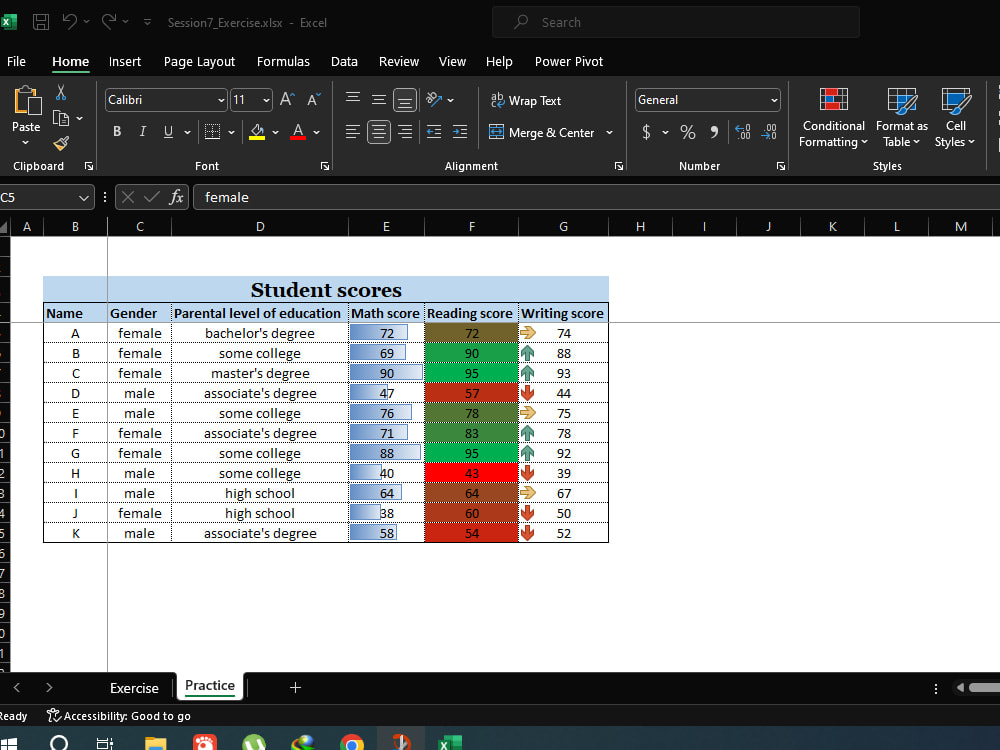Click the Redo arrow icon
The height and width of the screenshot is (750, 1000).
(109, 22)
